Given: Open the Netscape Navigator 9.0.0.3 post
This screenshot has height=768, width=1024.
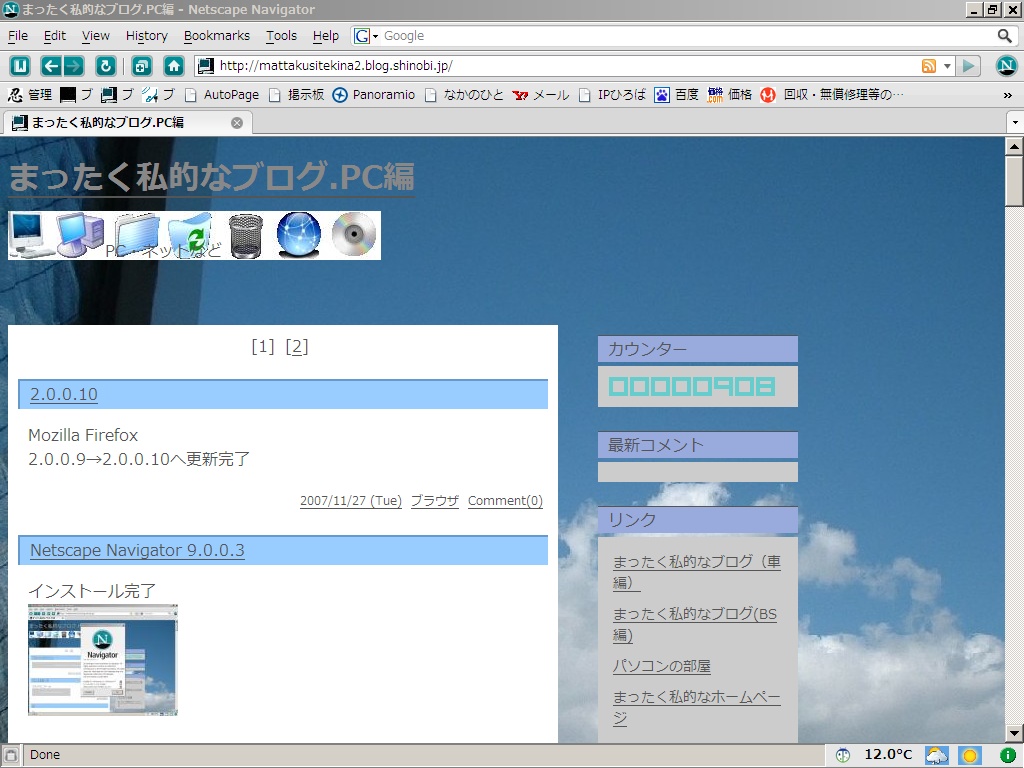Looking at the screenshot, I should pyautogui.click(x=137, y=551).
